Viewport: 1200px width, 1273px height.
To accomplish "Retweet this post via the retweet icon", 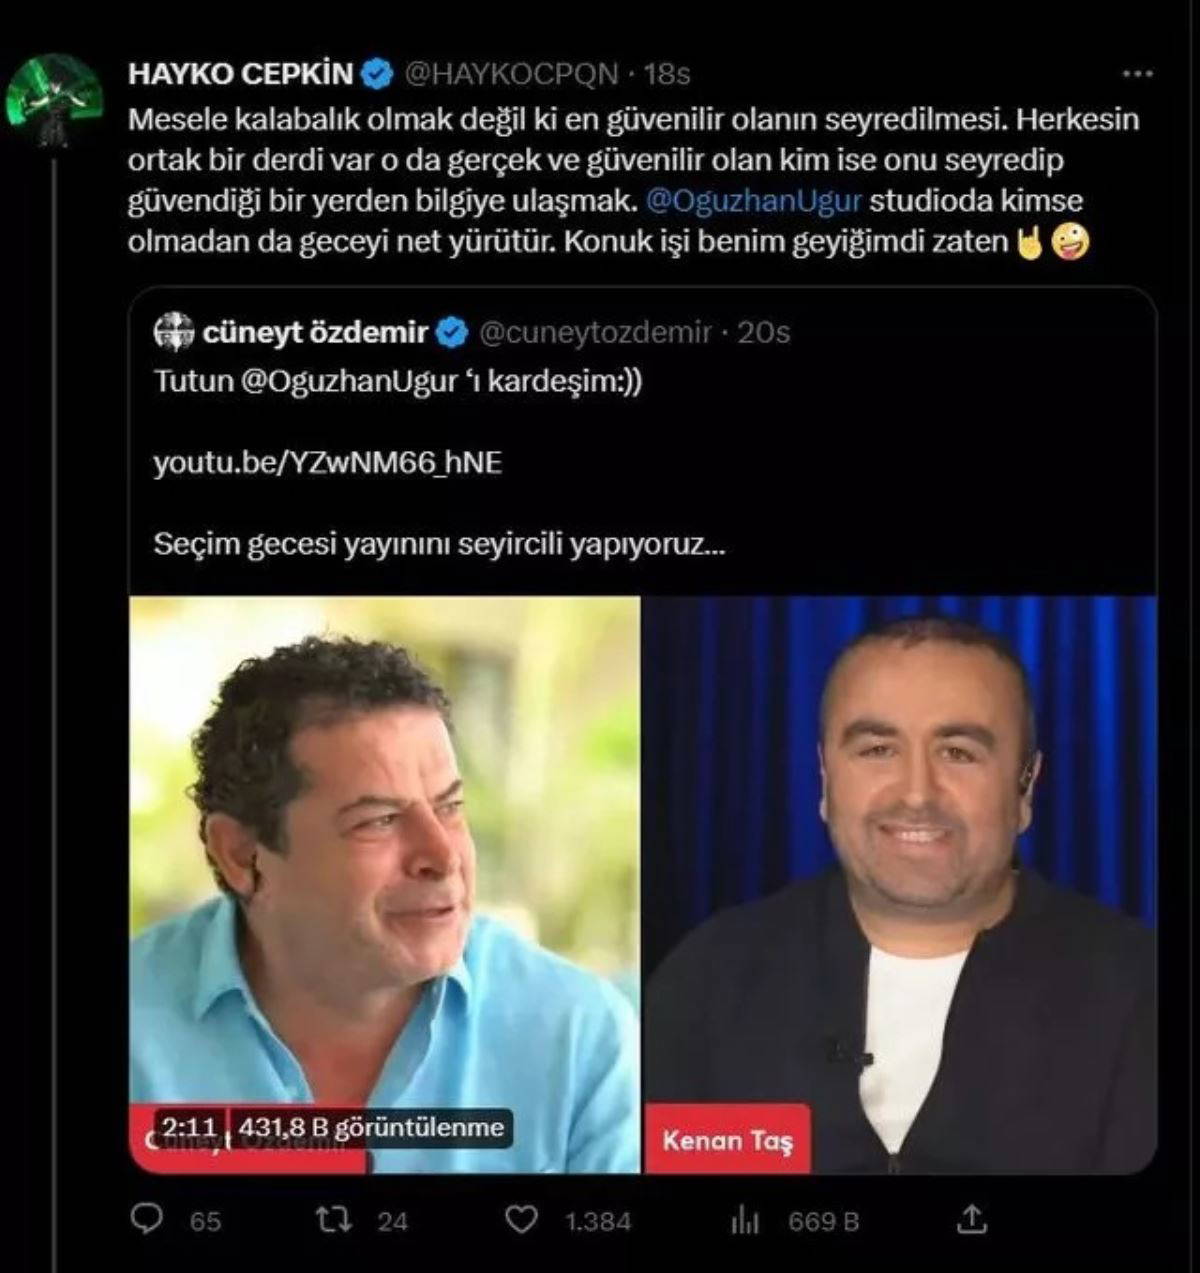I will pos(327,1219).
